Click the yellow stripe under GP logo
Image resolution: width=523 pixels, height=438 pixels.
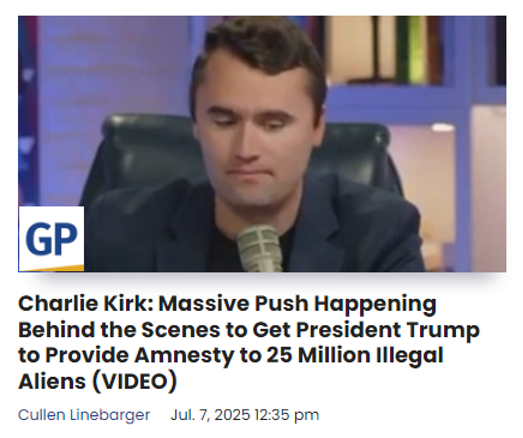pyautogui.click(x=51, y=268)
